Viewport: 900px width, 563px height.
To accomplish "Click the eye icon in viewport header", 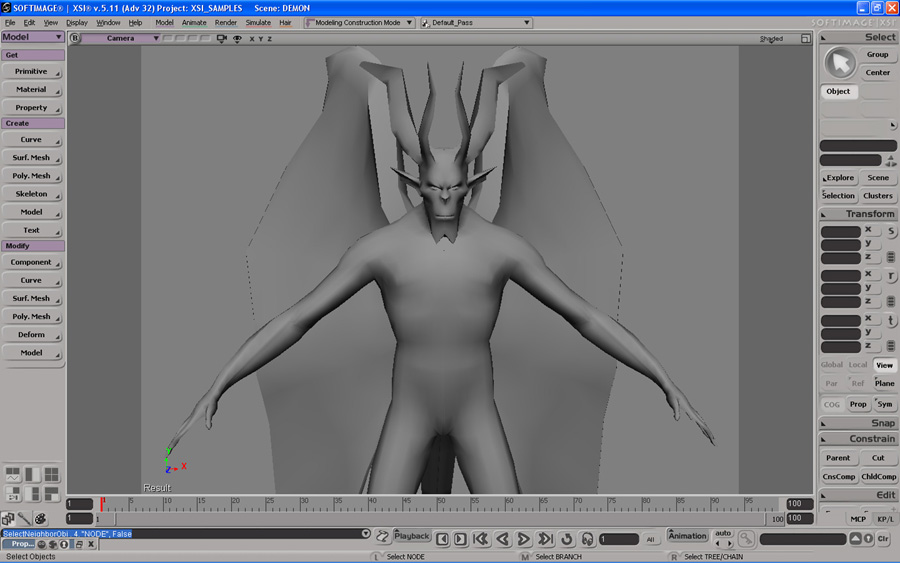I will (x=237, y=38).
